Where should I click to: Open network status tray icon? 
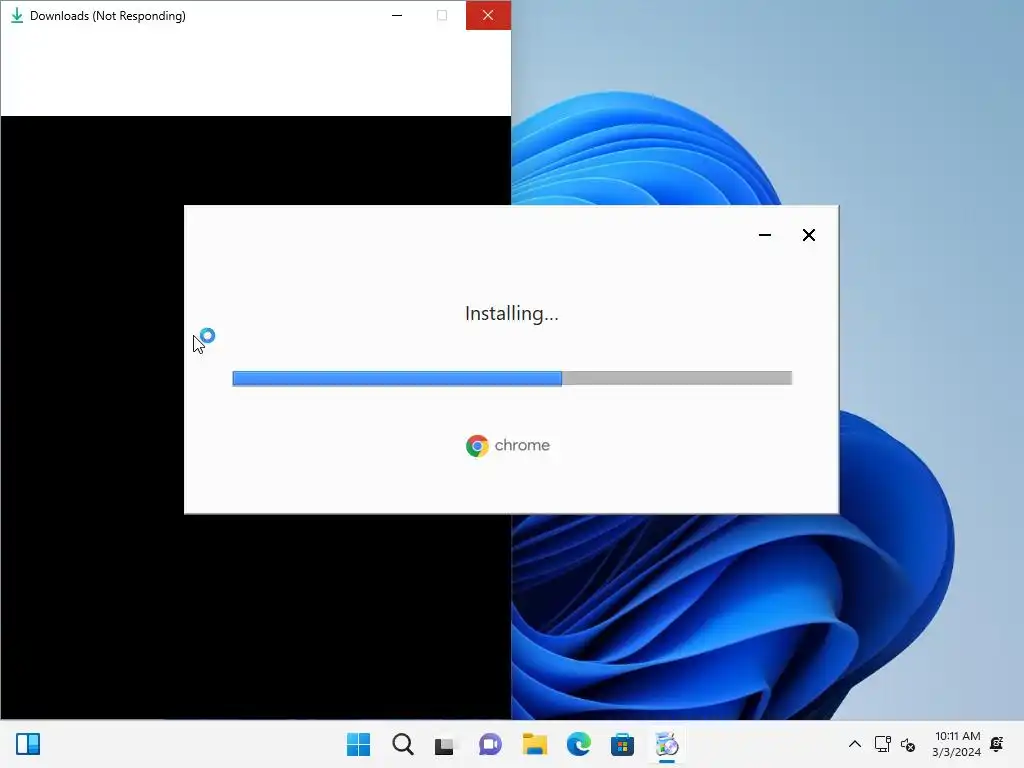point(882,744)
